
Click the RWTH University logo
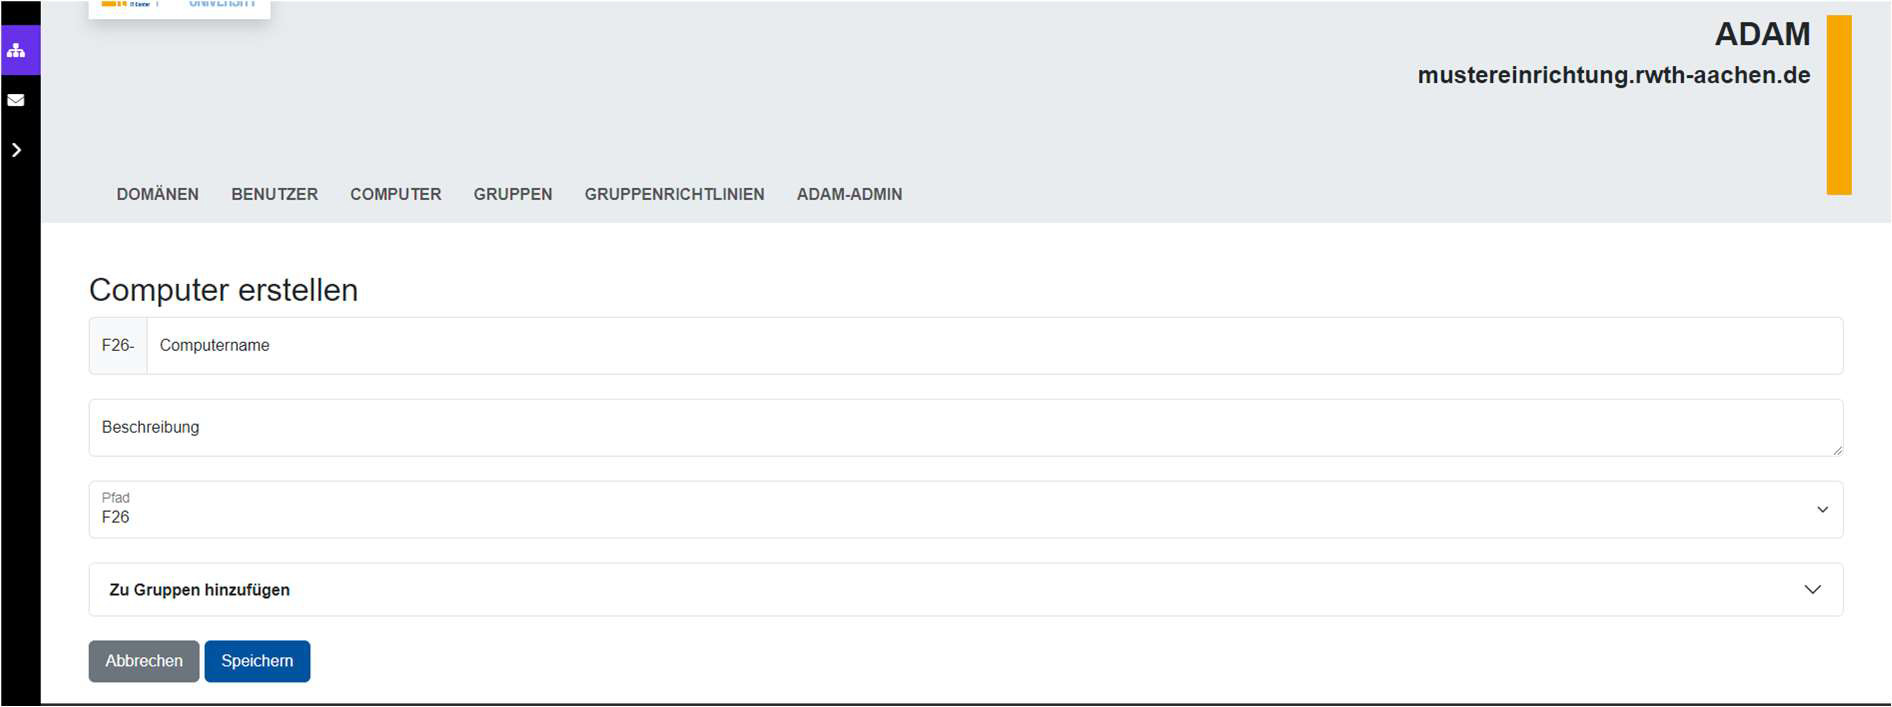pos(179,7)
